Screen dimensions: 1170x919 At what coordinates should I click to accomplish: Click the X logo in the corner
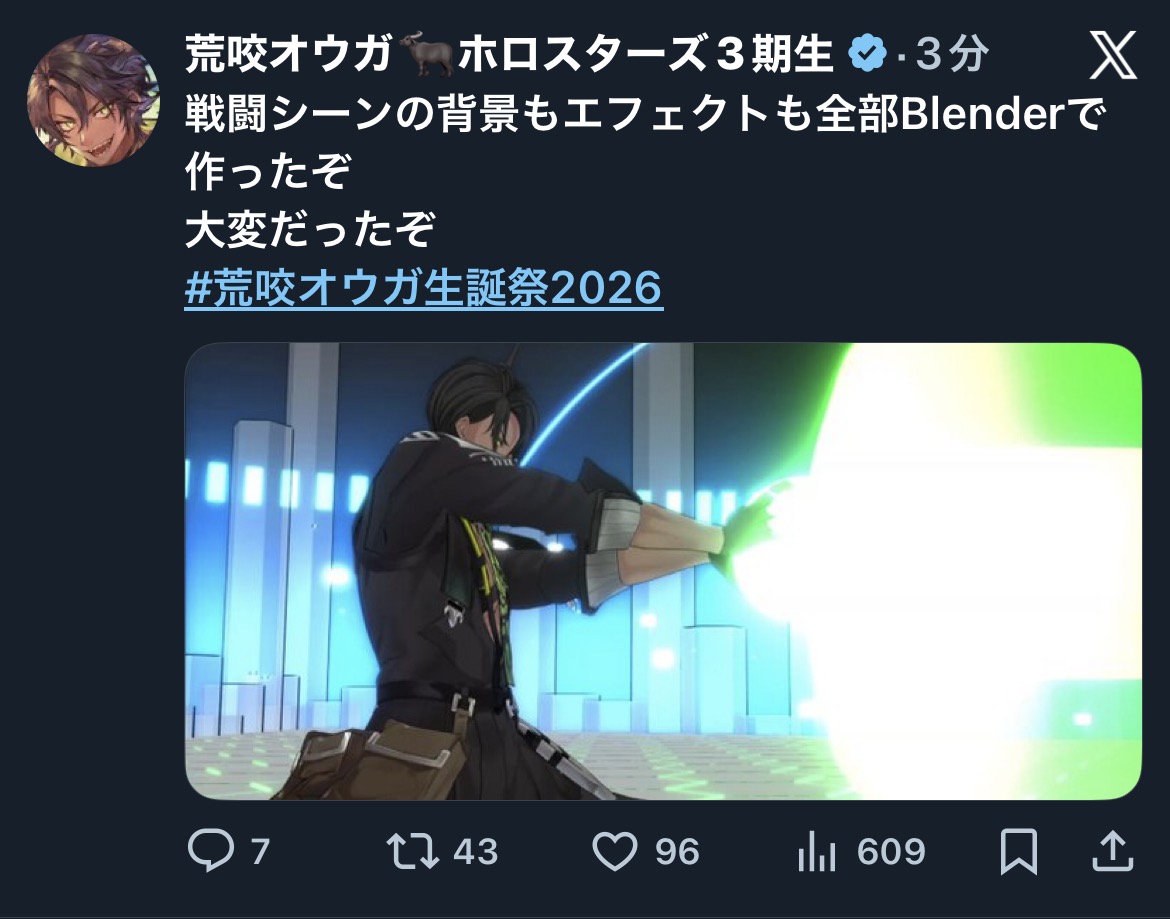coord(1113,54)
